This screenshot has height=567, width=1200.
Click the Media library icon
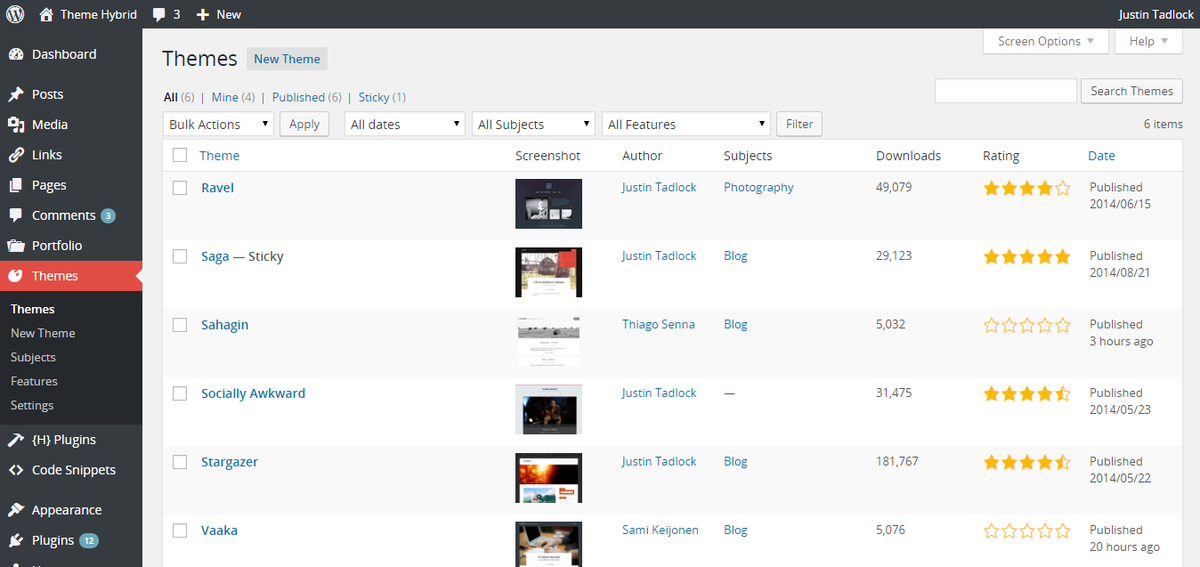click(x=16, y=124)
